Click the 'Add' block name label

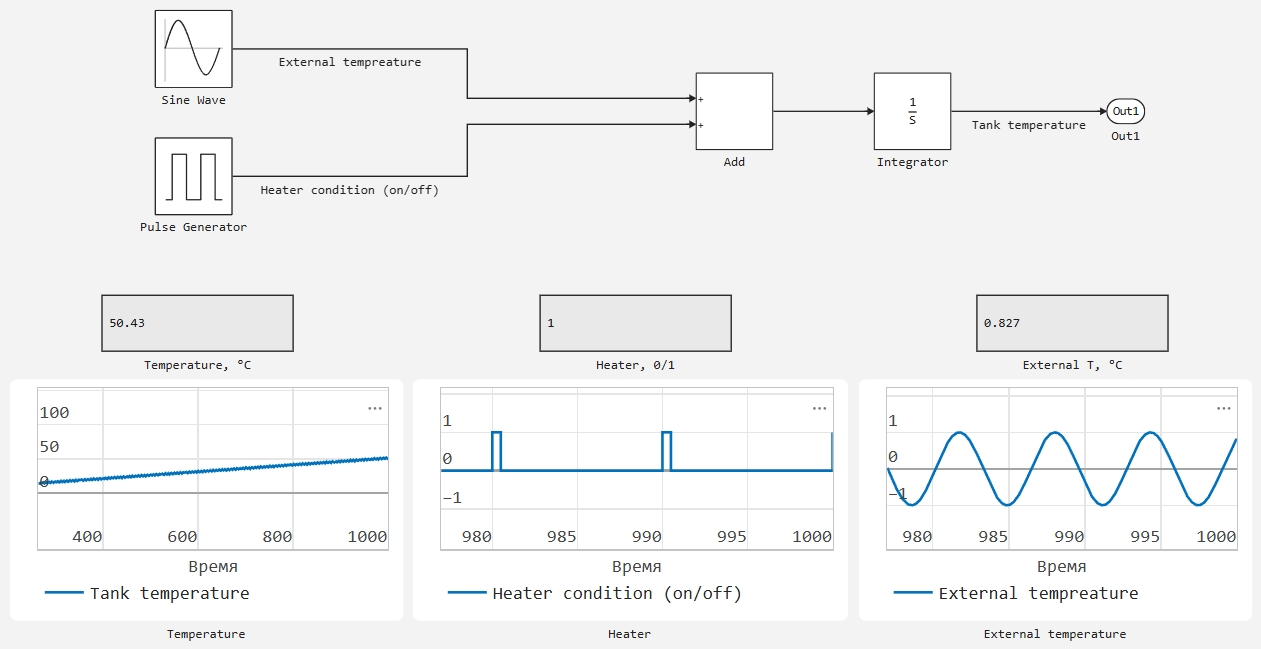click(734, 162)
